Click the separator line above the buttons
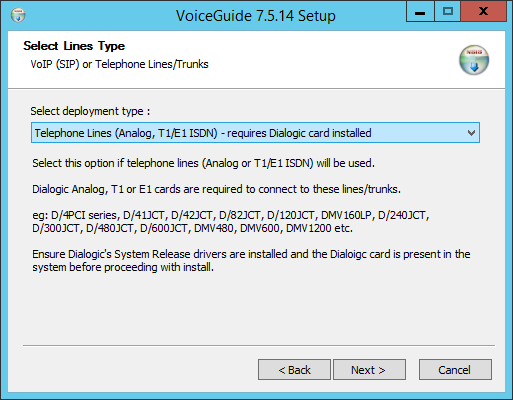Viewport: 513px width, 400px height. click(259, 346)
